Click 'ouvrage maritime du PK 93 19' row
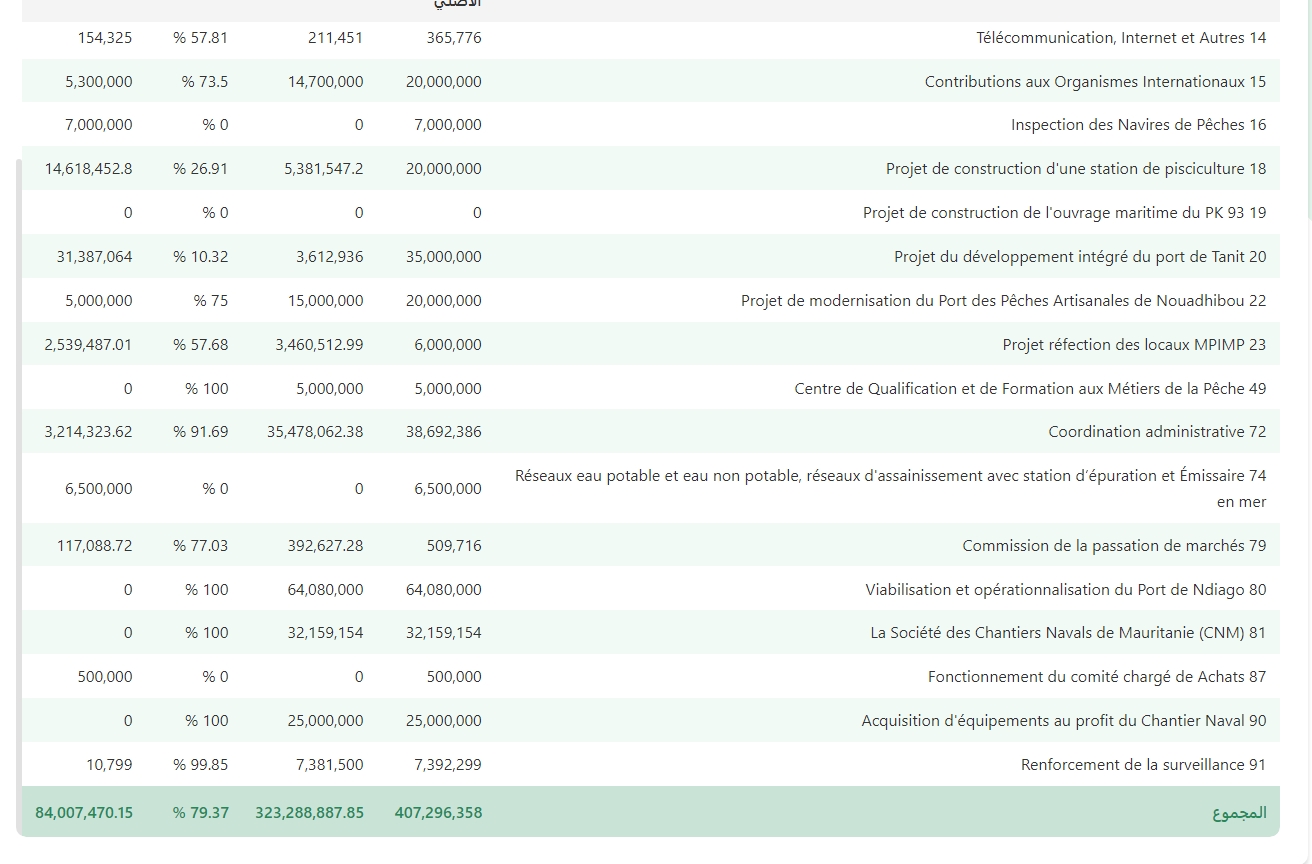 pos(1064,213)
